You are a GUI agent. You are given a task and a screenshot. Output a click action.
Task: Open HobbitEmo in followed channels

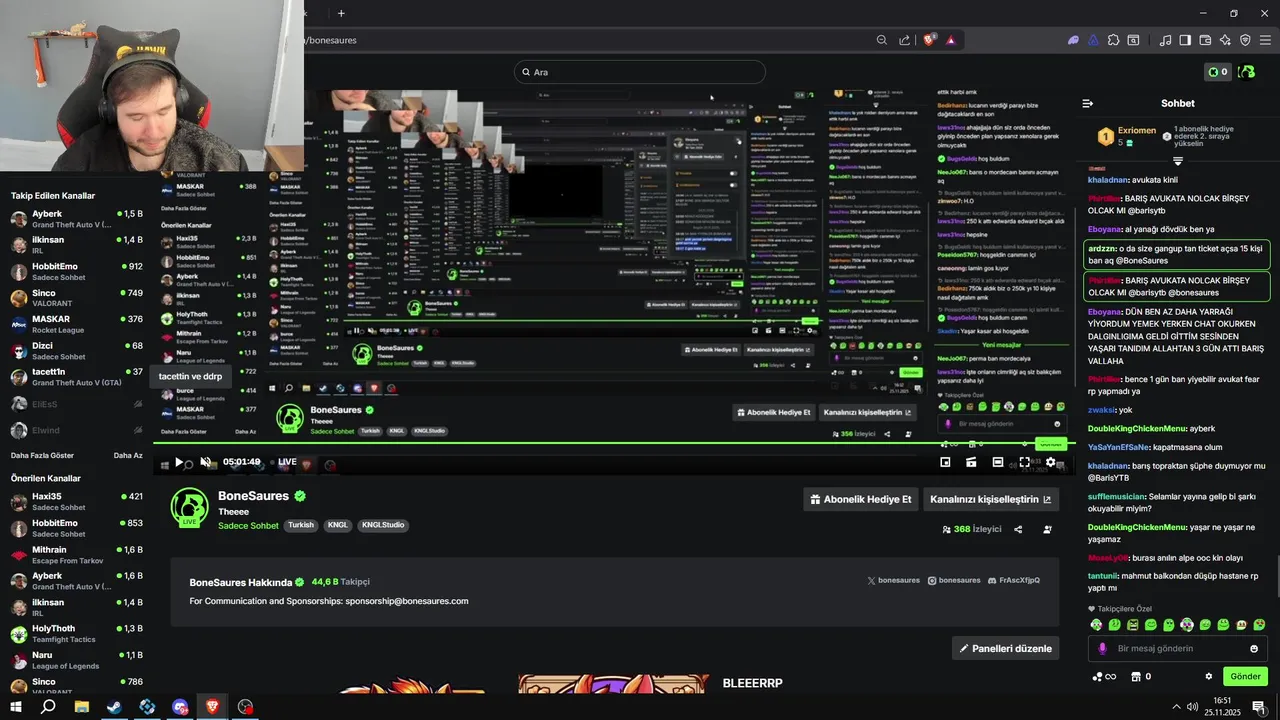coord(76,272)
